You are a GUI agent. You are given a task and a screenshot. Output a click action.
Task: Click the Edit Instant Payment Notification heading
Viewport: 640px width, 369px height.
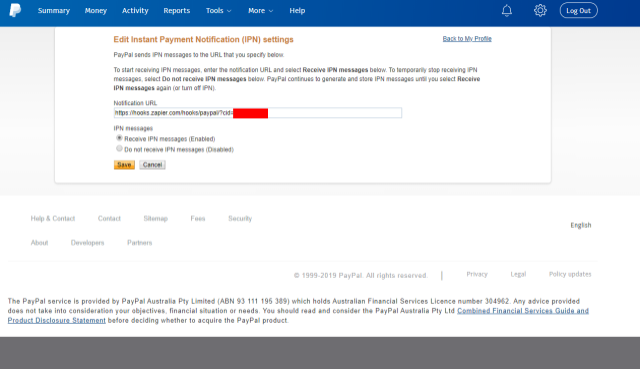pyautogui.click(x=203, y=40)
